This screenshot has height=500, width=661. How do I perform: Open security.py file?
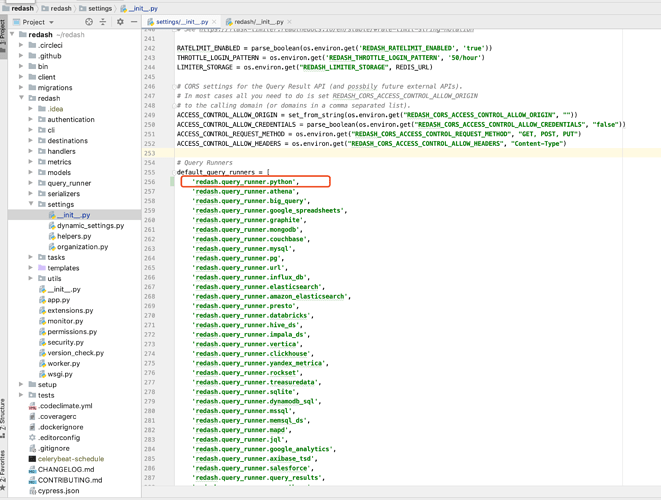click(66, 342)
